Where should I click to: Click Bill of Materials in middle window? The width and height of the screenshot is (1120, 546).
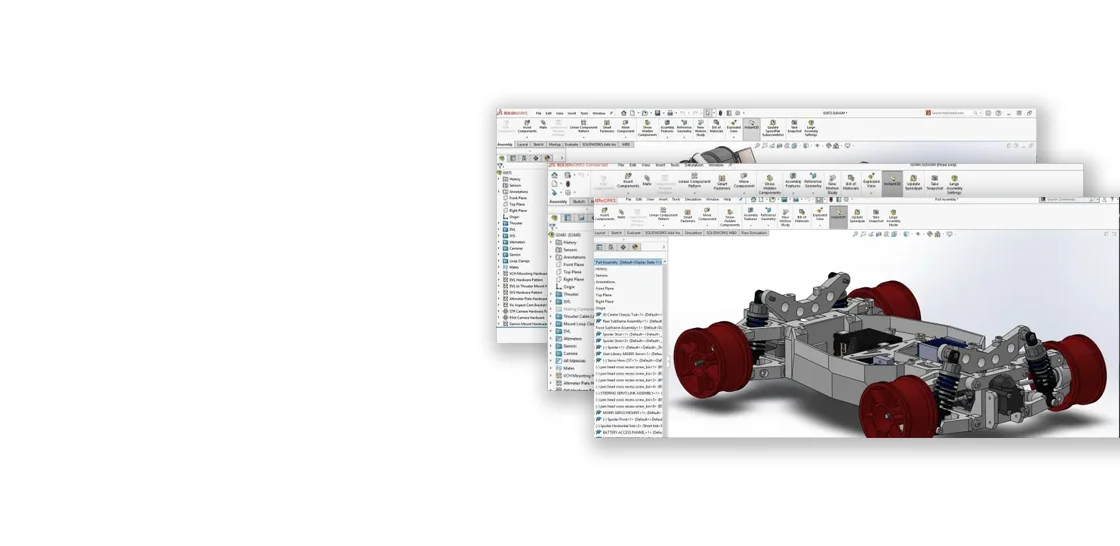point(851,182)
